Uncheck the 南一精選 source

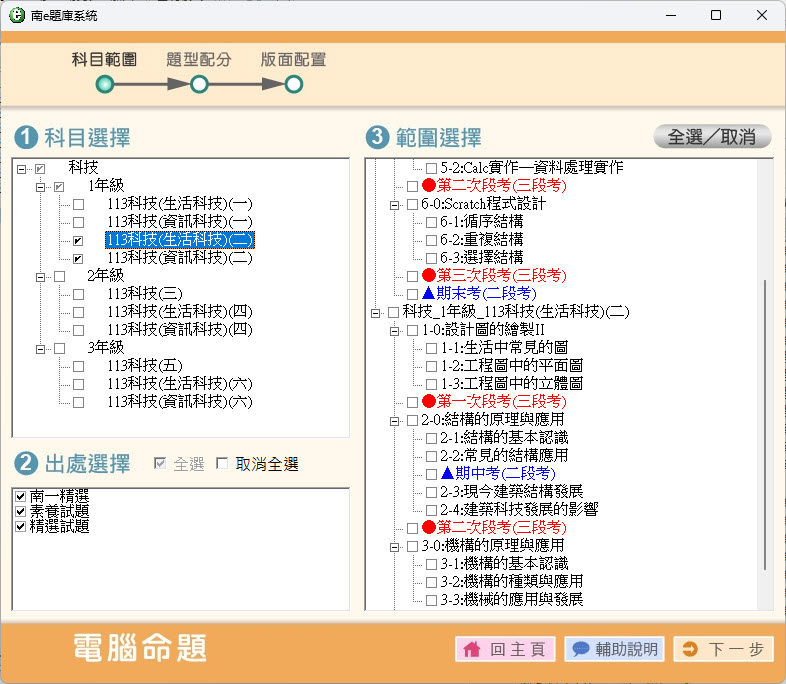click(21, 497)
